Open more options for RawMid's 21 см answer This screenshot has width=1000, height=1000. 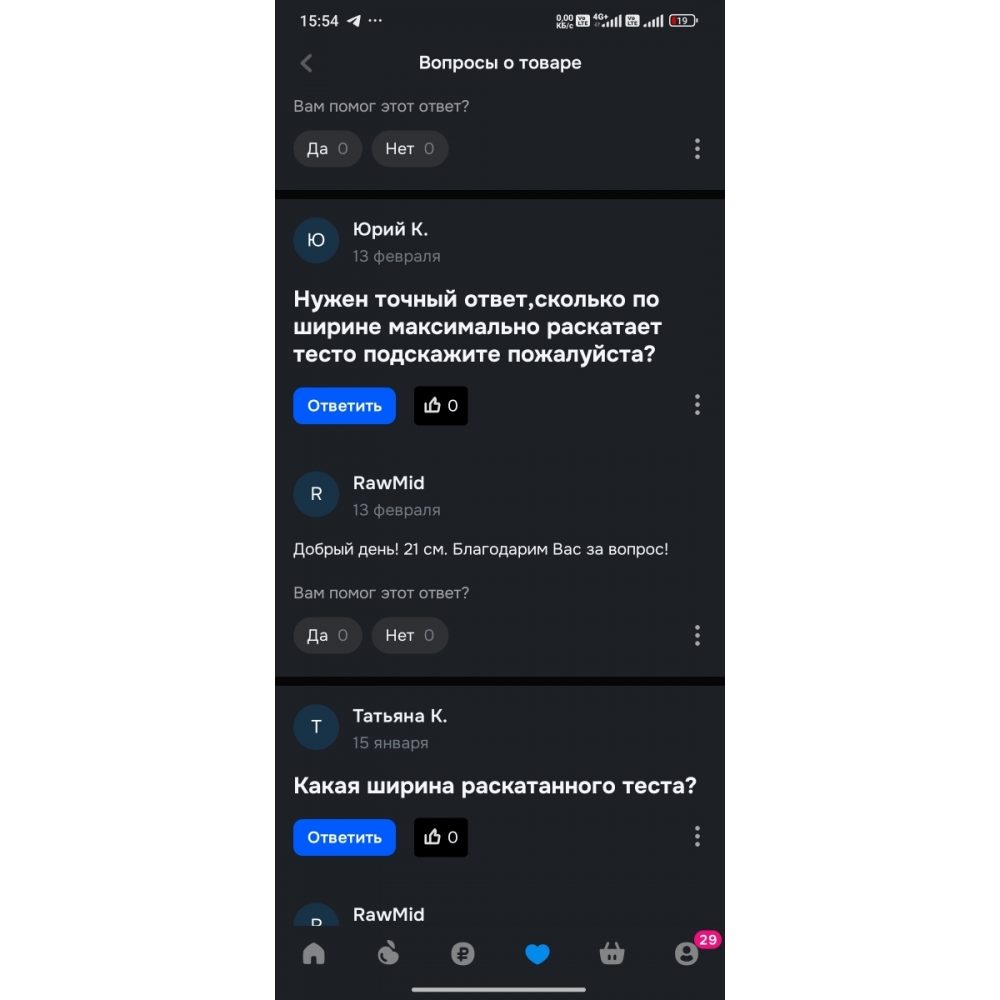[697, 636]
